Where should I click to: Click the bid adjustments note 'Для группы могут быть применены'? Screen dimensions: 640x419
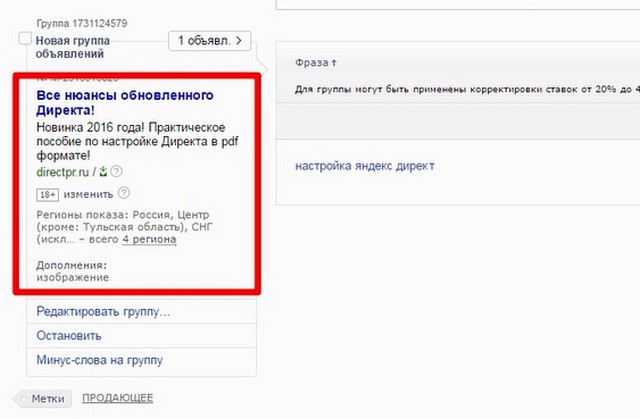click(x=467, y=89)
